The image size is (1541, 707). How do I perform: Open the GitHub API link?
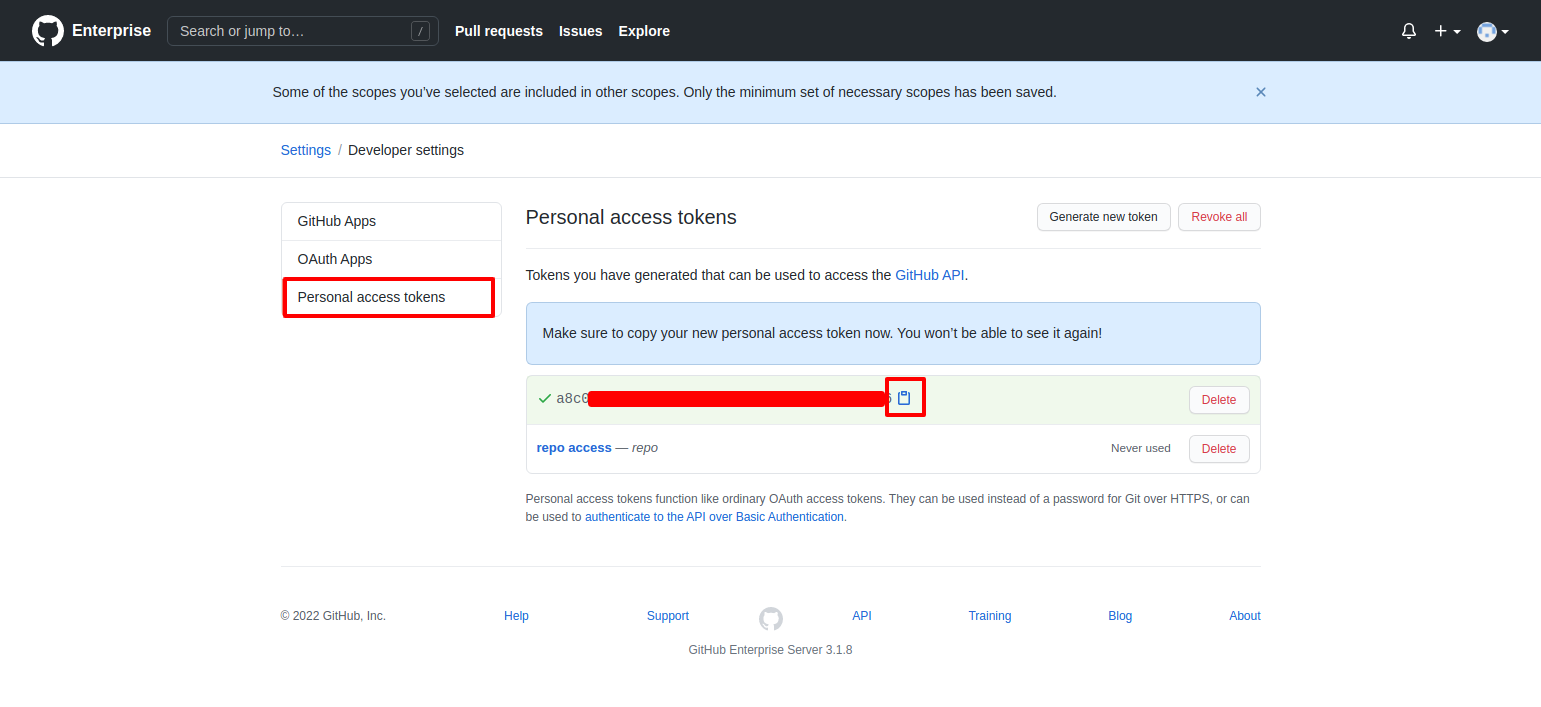(x=930, y=275)
